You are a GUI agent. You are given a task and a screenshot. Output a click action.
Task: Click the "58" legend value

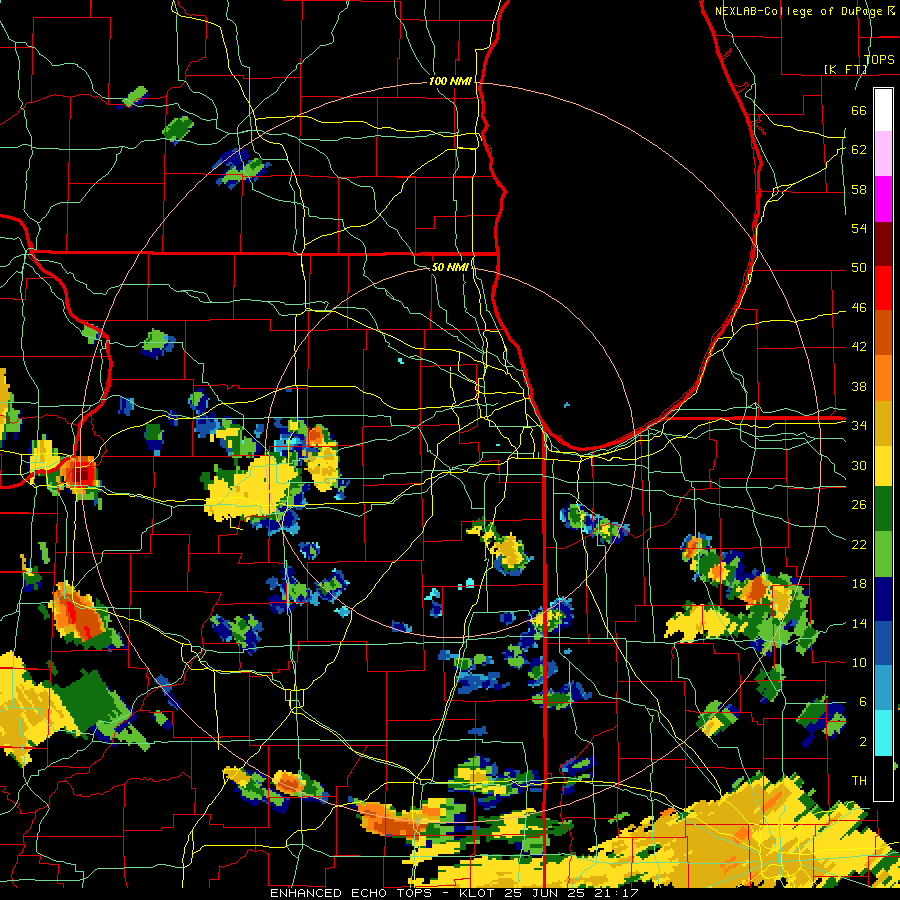coord(859,189)
